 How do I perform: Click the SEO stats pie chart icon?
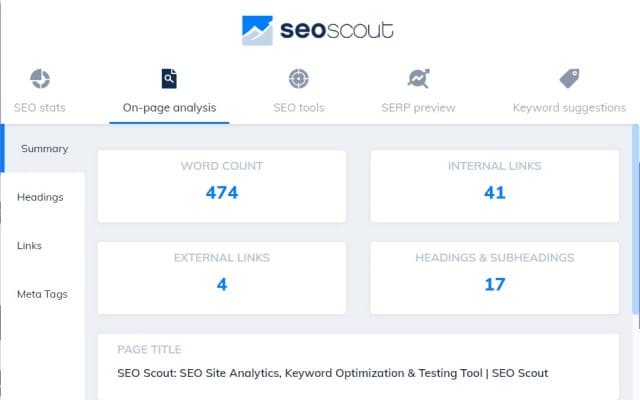40,79
